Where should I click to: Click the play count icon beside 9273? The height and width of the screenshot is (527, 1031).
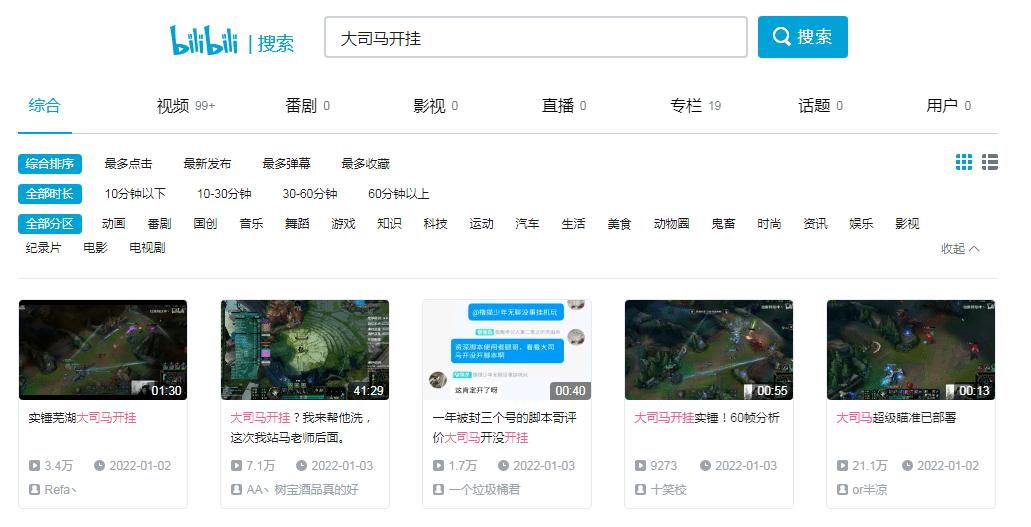[x=640, y=466]
